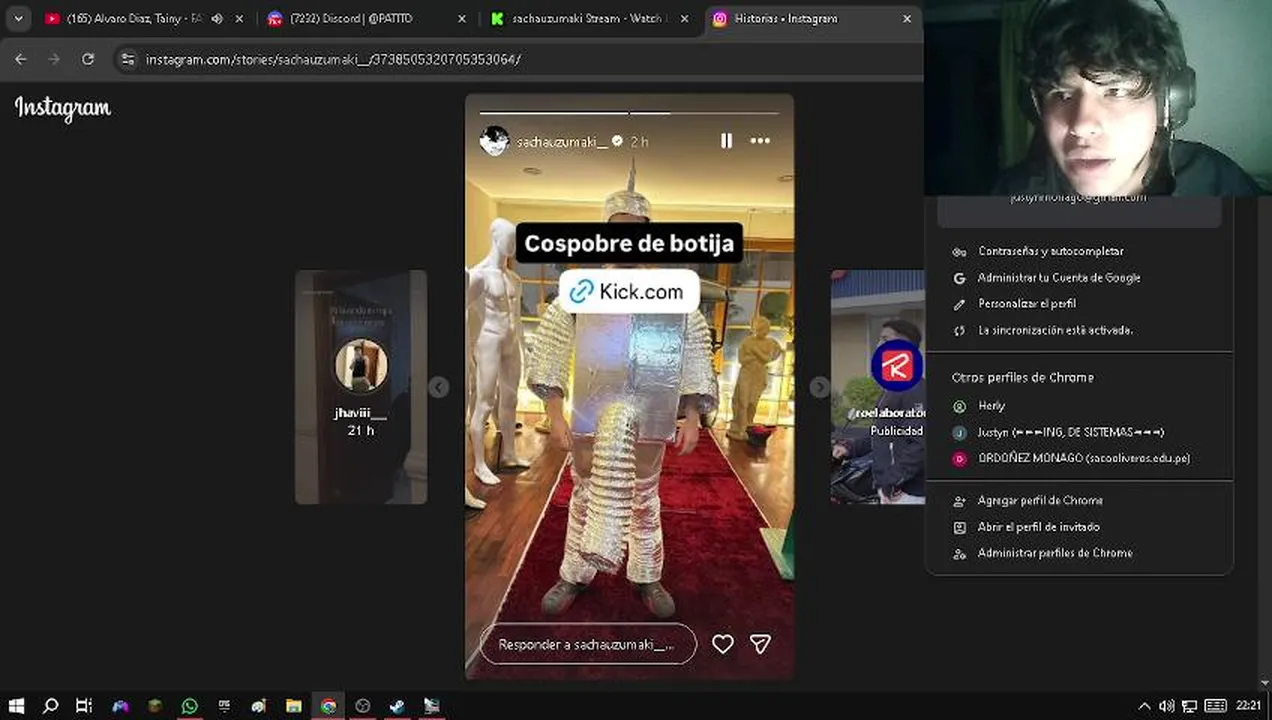Open WhatsApp from the taskbar
The height and width of the screenshot is (720, 1272).
(189, 706)
